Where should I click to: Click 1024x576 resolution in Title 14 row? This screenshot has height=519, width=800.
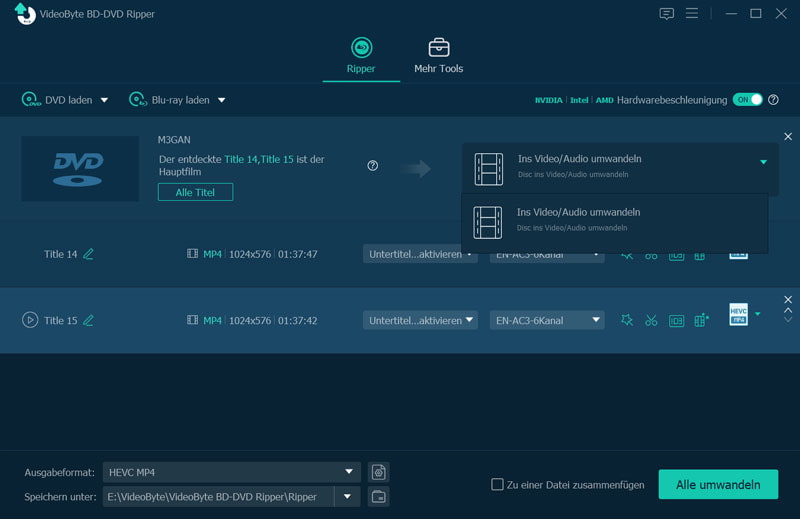pos(250,254)
